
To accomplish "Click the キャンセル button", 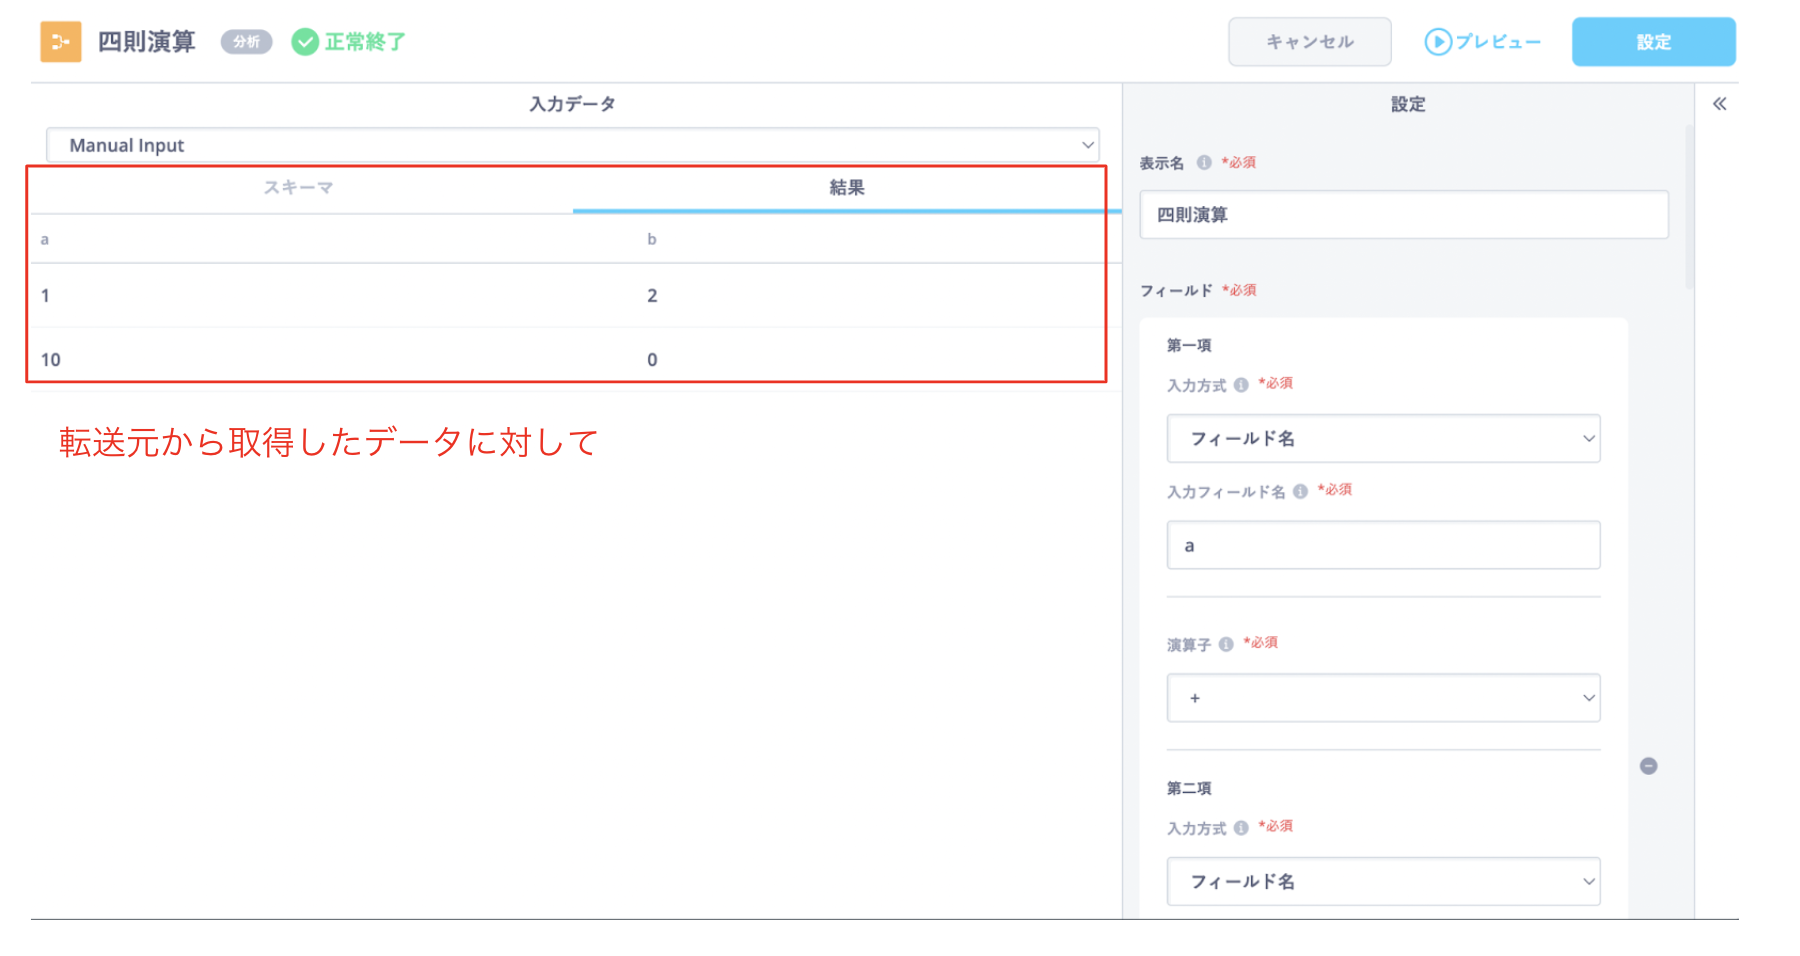I will [x=1309, y=42].
